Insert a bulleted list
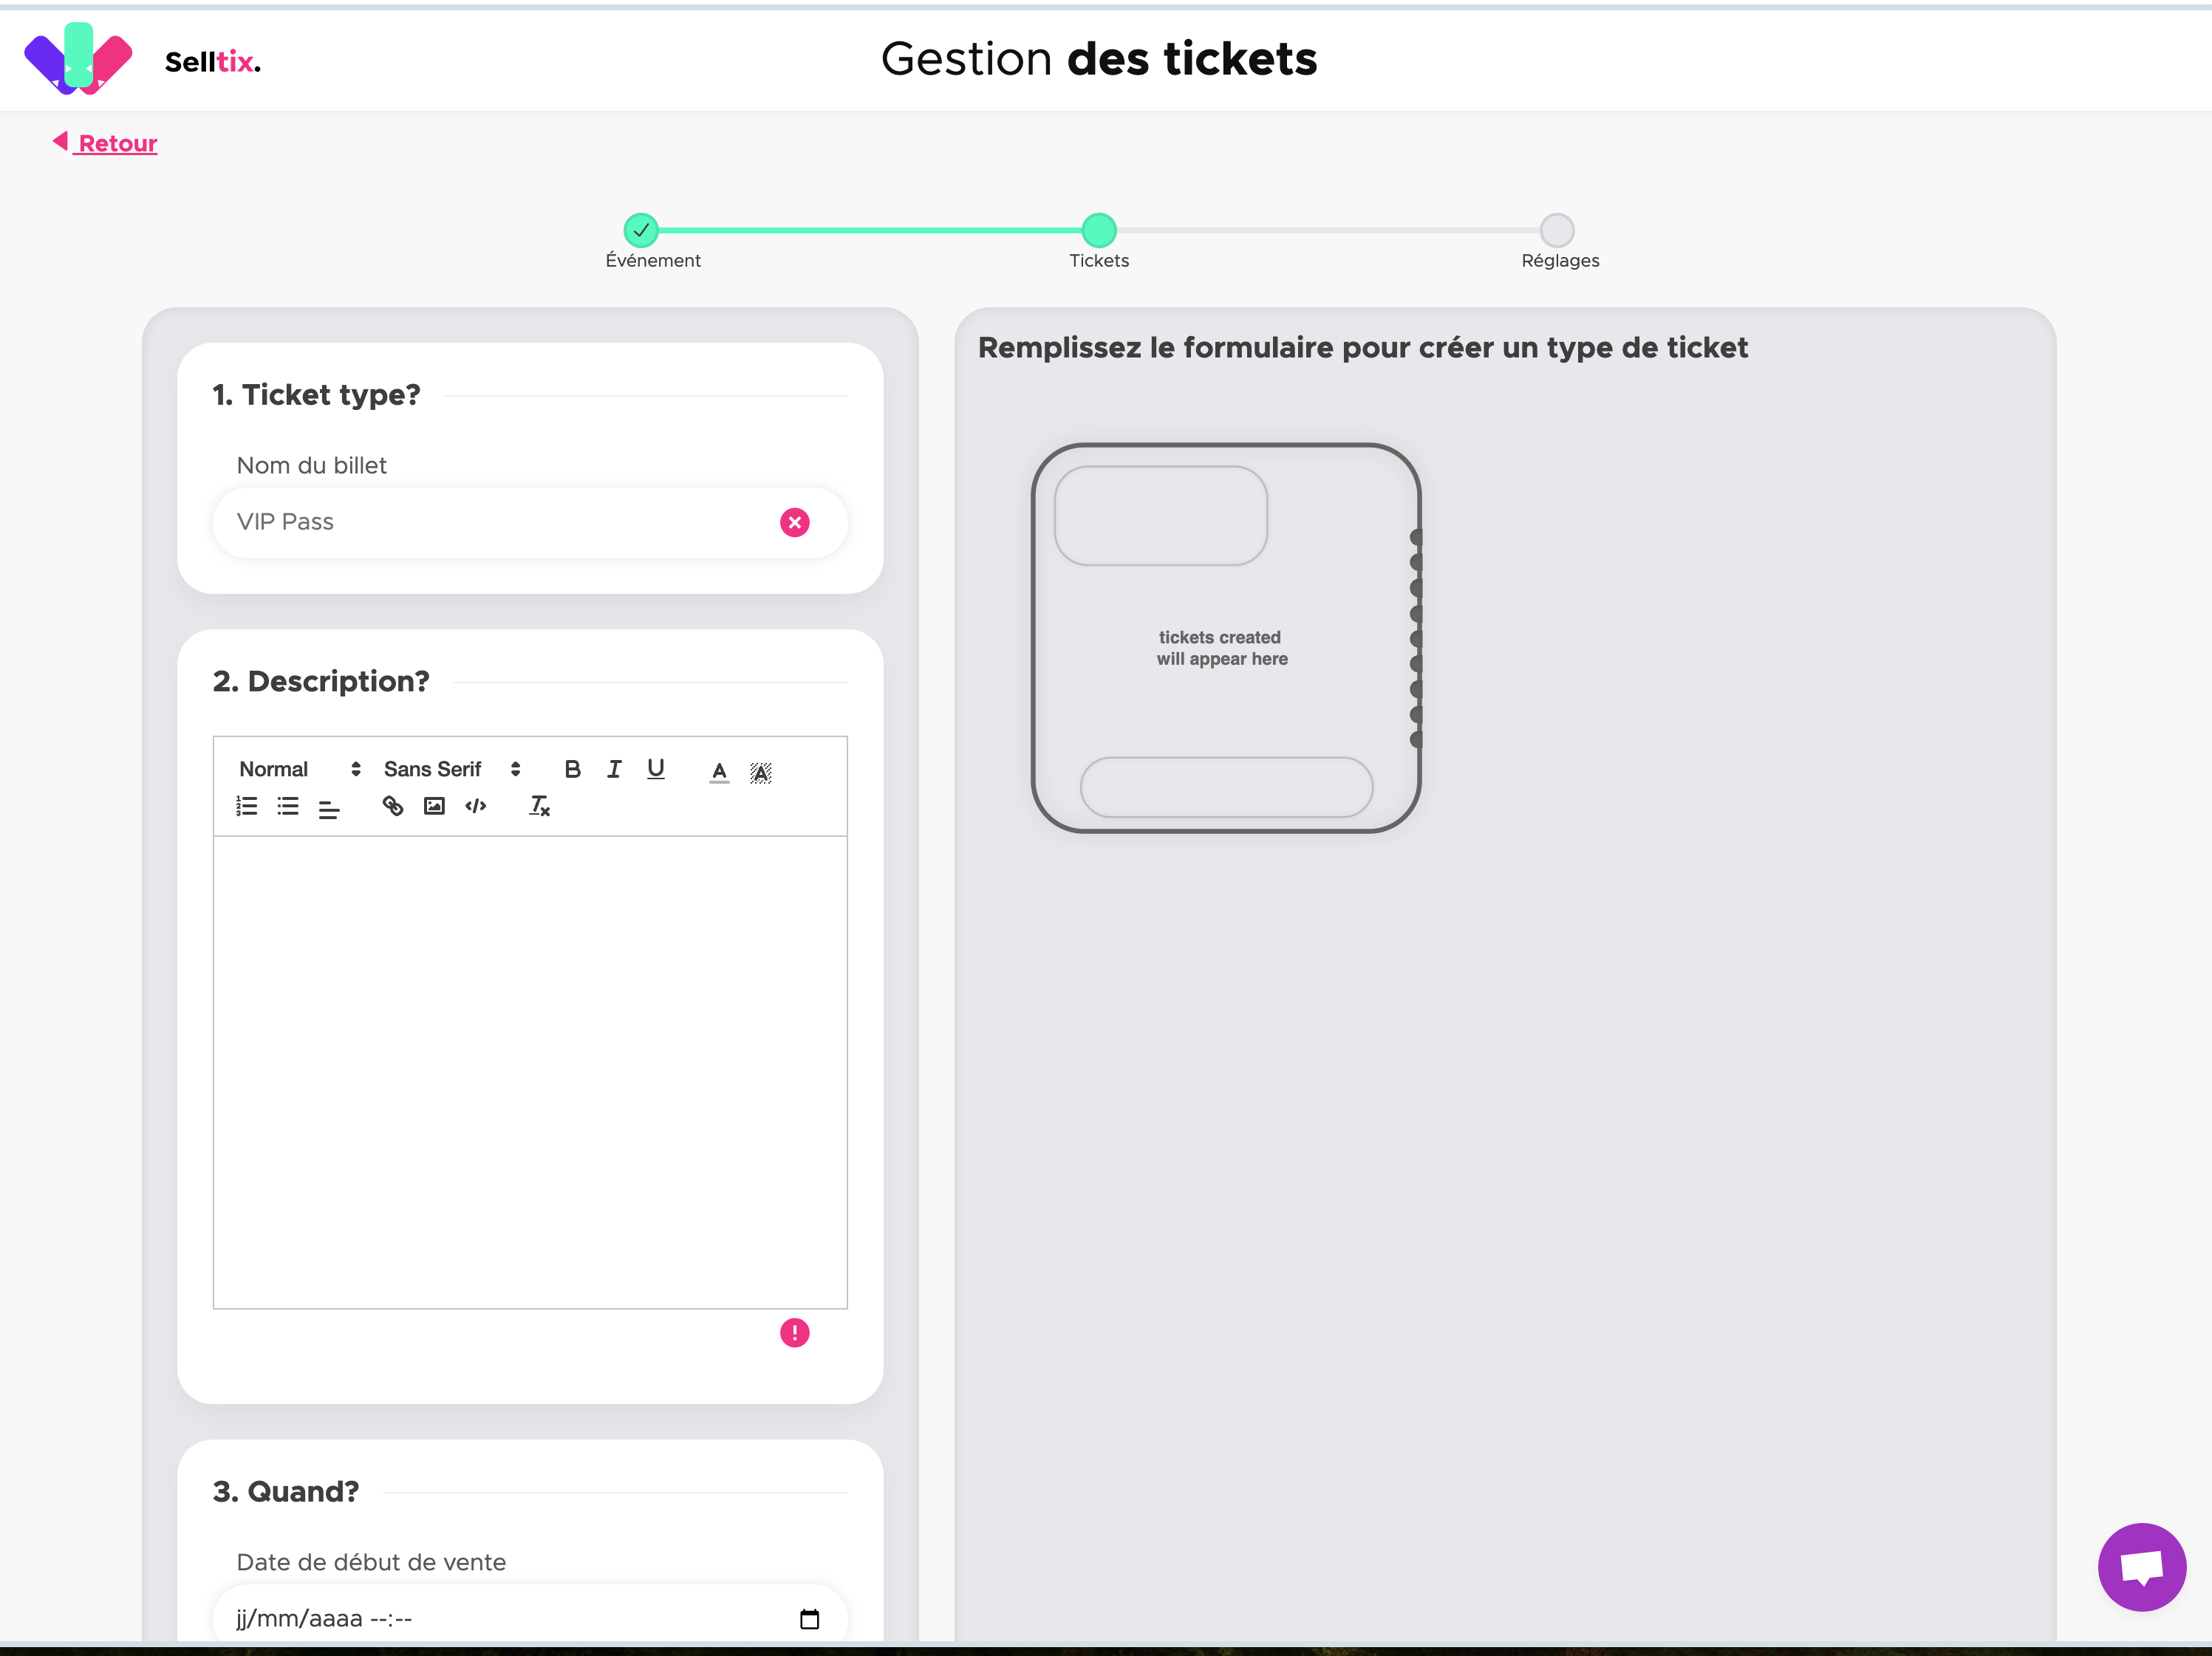 click(x=288, y=807)
